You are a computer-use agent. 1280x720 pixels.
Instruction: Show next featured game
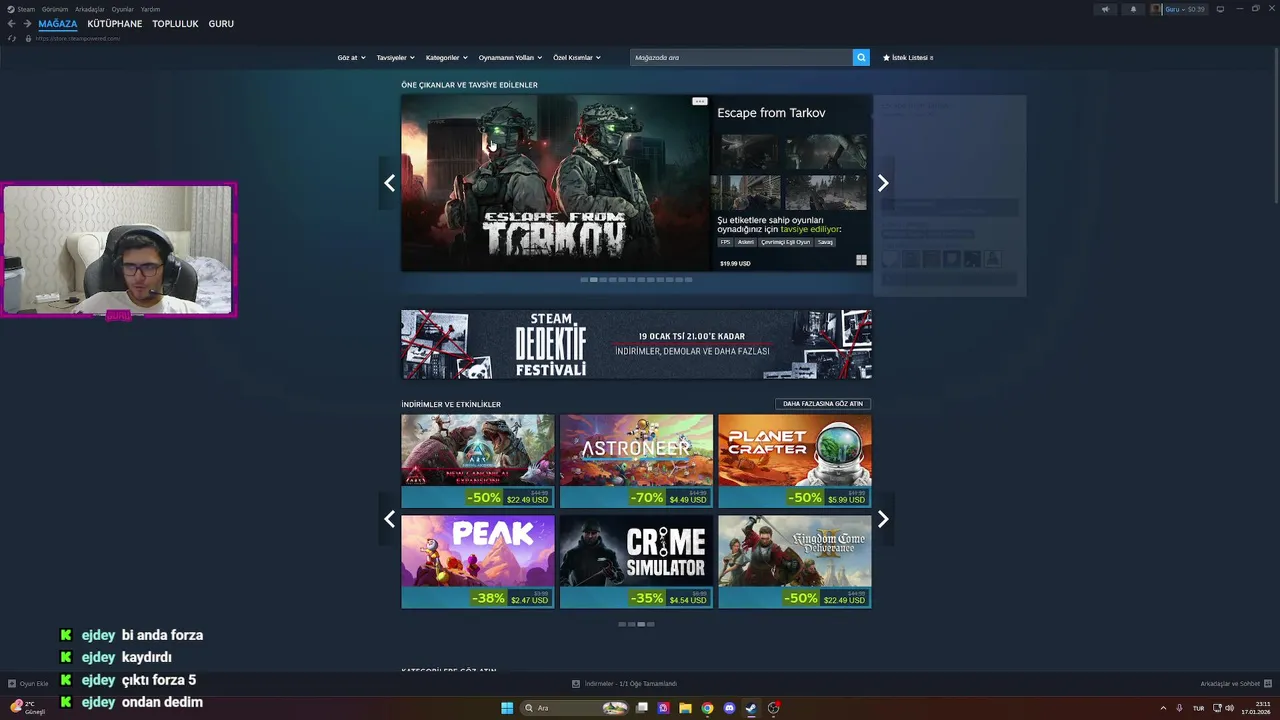coord(883,183)
